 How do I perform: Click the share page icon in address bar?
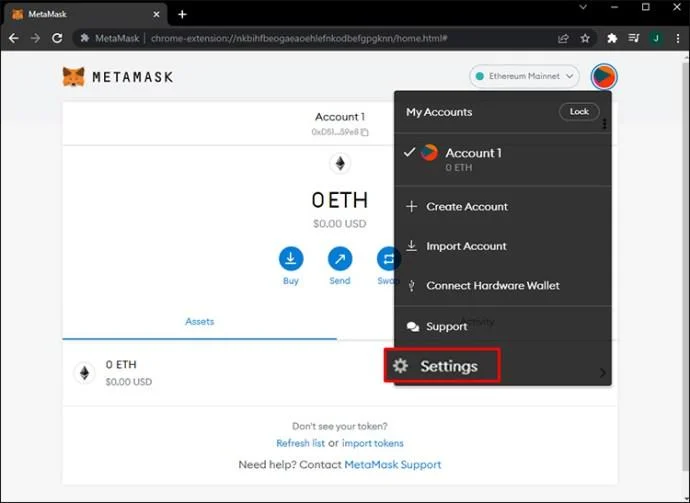[x=563, y=38]
